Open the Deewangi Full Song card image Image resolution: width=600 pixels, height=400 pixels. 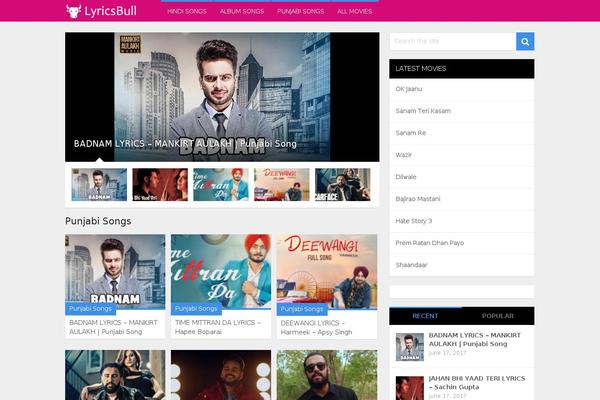pyautogui.click(x=327, y=271)
